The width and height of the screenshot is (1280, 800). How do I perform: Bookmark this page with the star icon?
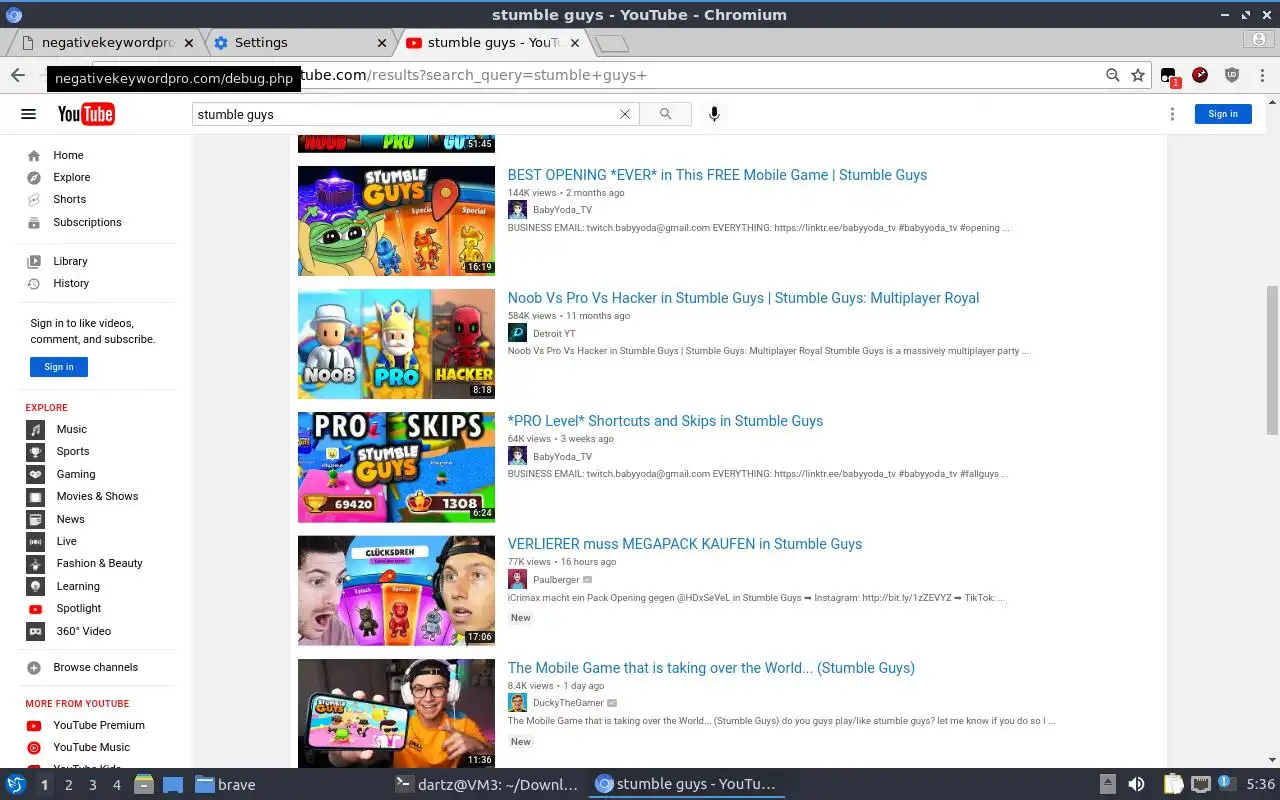1138,75
